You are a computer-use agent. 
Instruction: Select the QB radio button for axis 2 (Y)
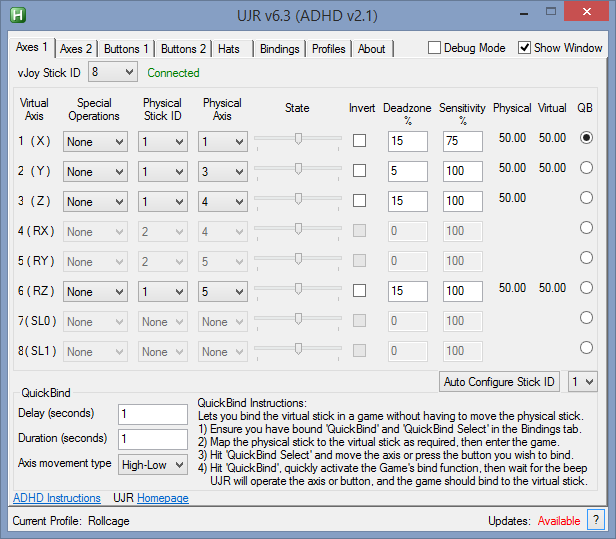[587, 168]
